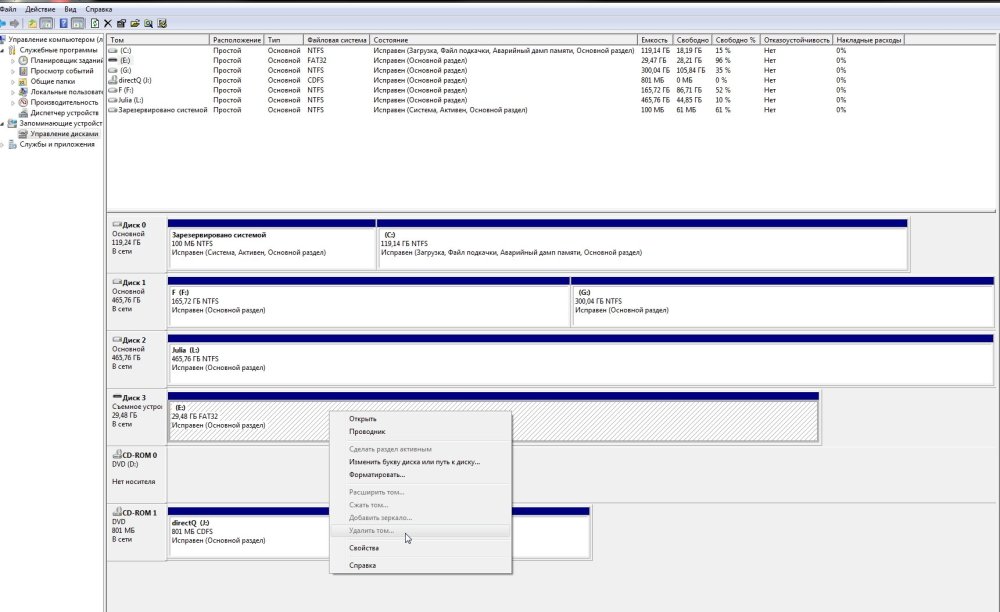Click the Properties toolbar icon
This screenshot has width=1000, height=612.
[x=121, y=23]
